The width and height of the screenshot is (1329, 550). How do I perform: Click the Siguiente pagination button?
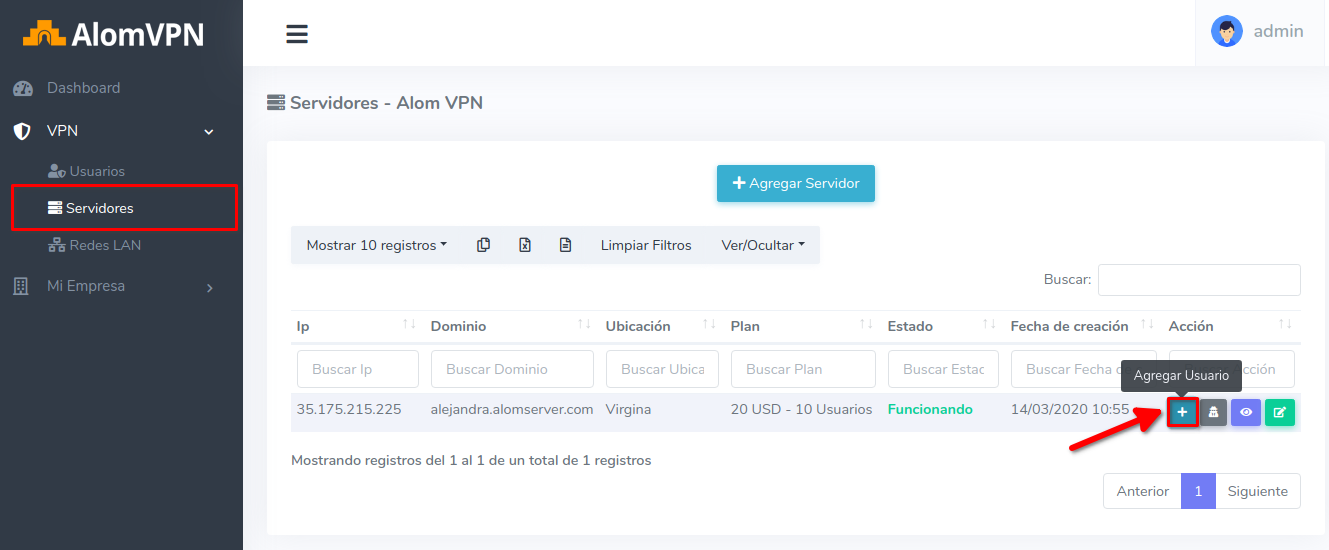click(x=1258, y=491)
